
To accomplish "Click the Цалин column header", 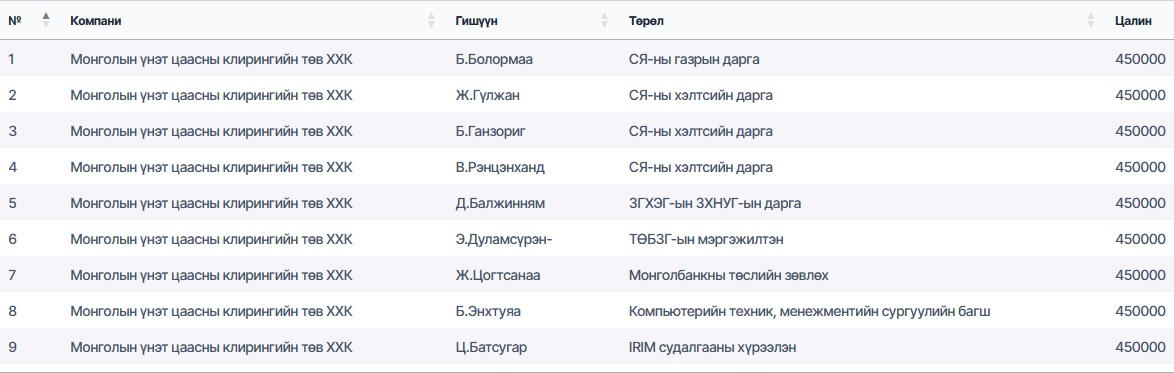I will tap(1134, 21).
